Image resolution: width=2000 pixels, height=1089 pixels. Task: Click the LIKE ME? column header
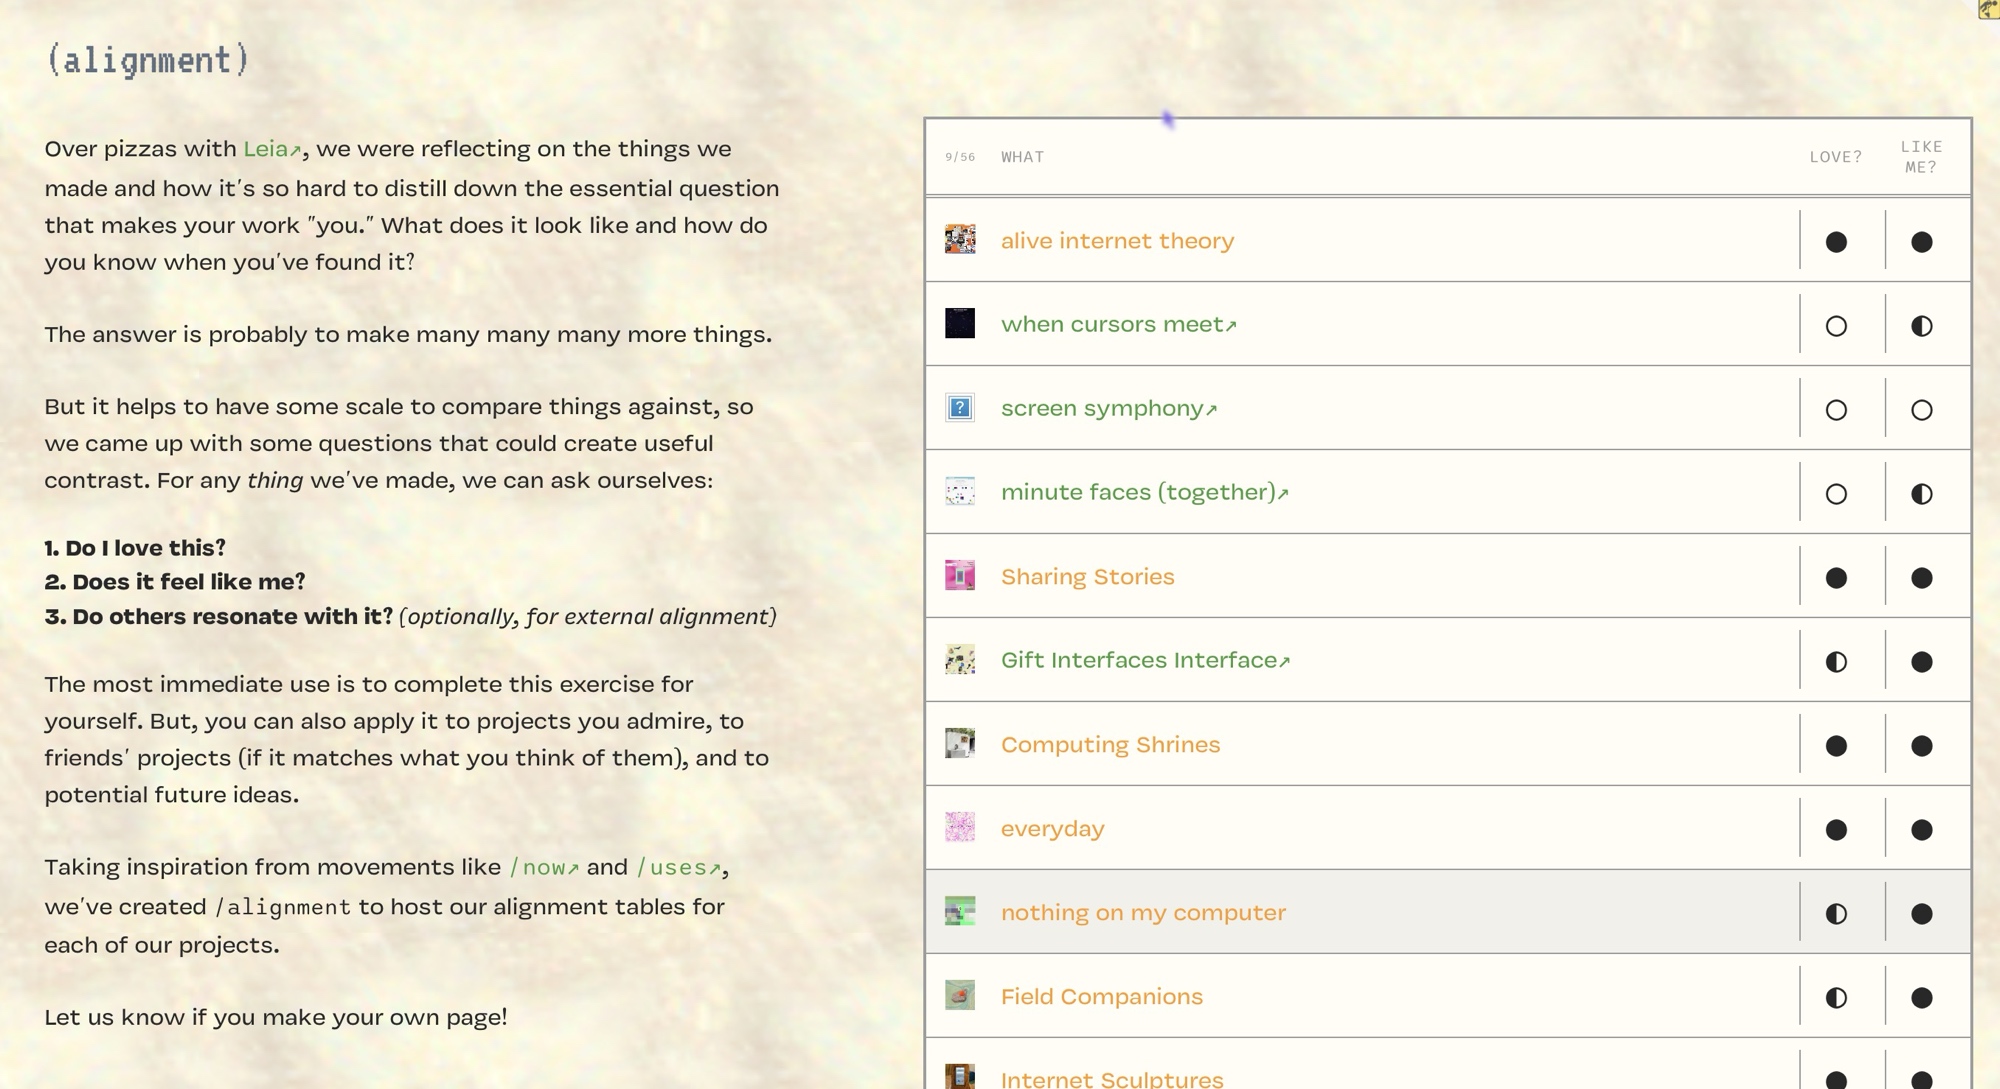(1921, 157)
